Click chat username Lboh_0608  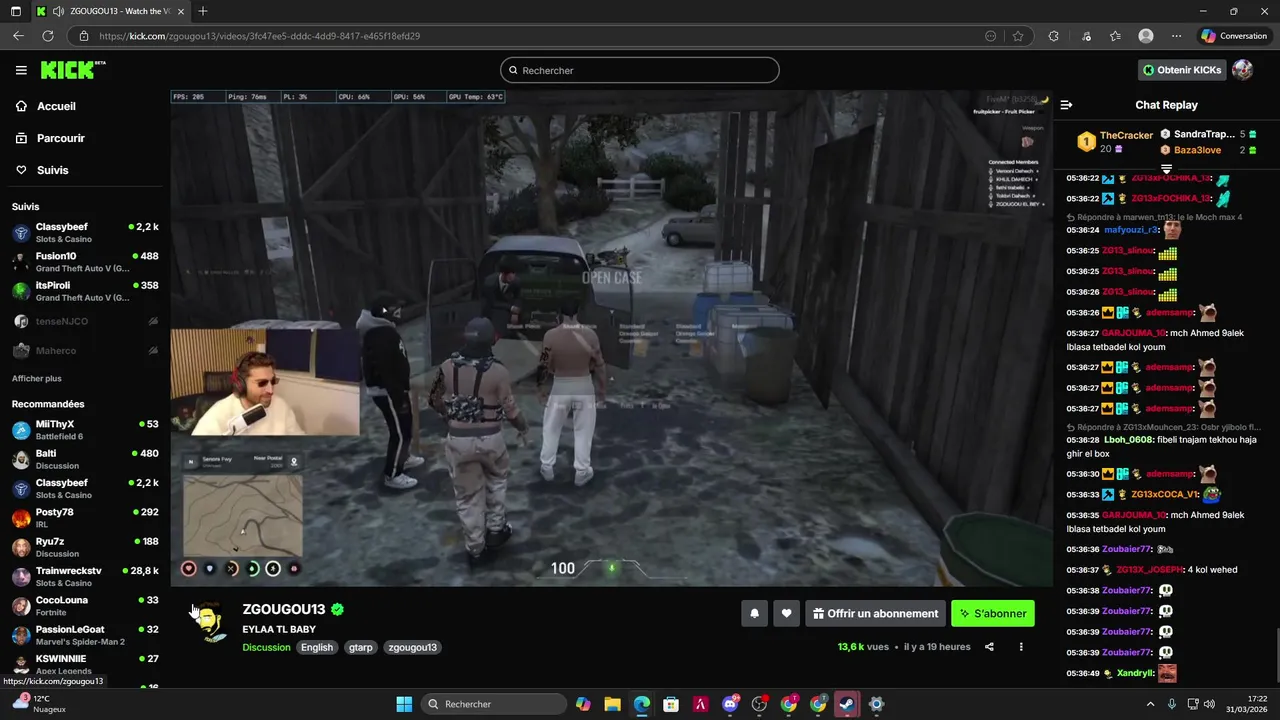(1129, 440)
